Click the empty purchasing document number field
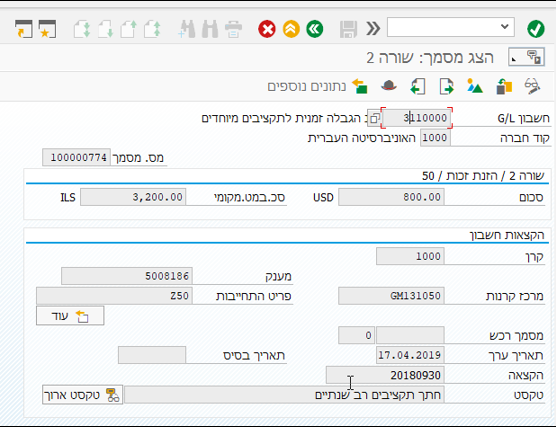Viewport: 556px width, 427px height. click(x=410, y=335)
